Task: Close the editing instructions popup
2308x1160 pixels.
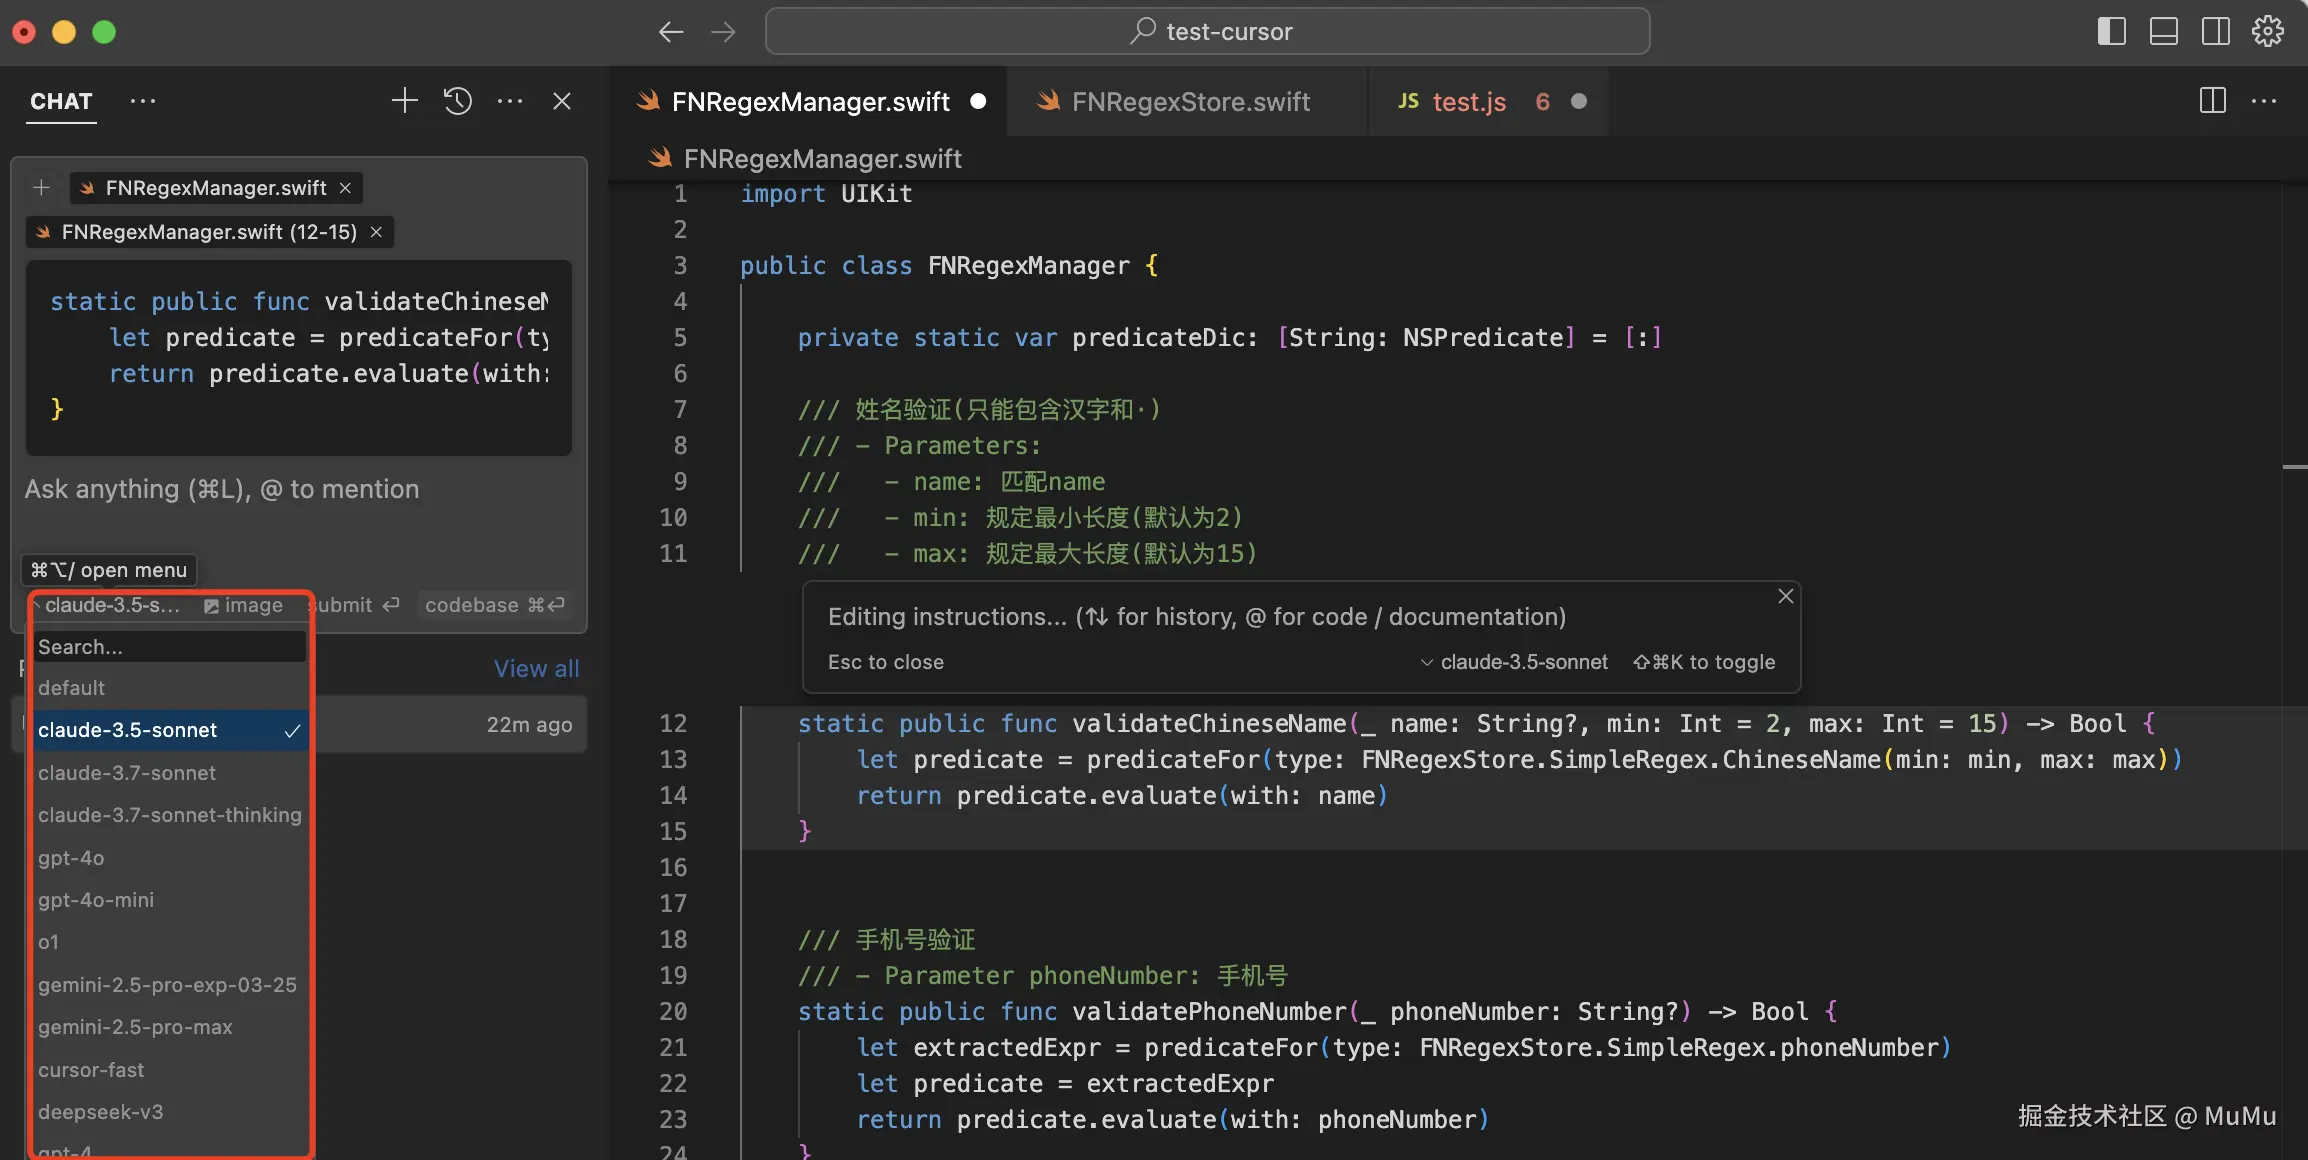Action: [x=1785, y=597]
